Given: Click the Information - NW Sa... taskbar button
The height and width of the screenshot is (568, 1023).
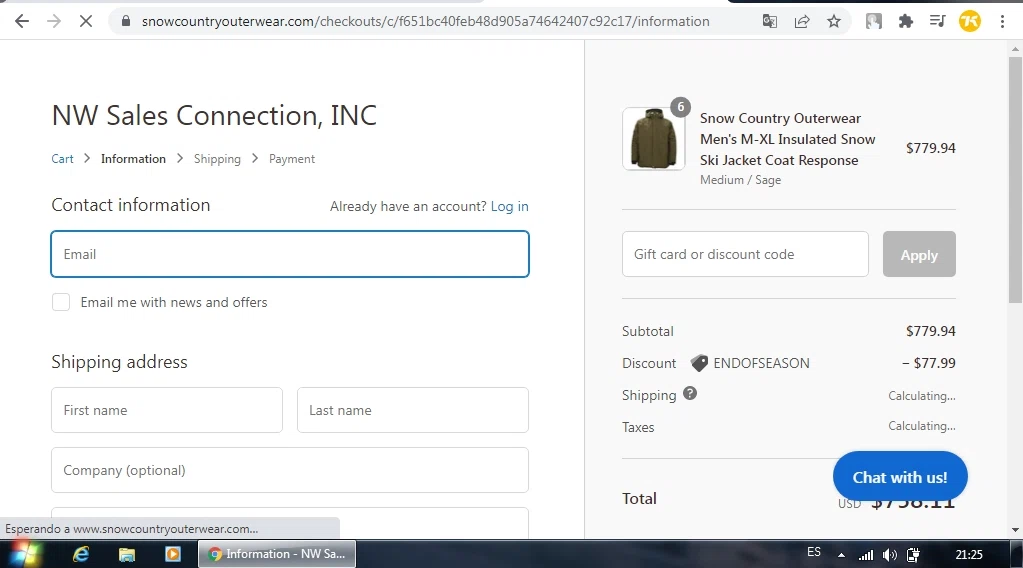Looking at the screenshot, I should coord(277,554).
